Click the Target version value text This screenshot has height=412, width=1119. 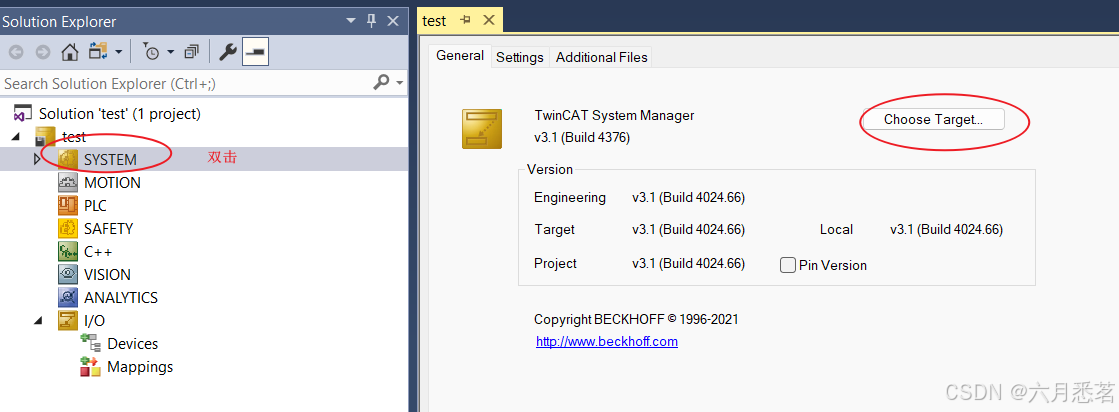pos(689,229)
